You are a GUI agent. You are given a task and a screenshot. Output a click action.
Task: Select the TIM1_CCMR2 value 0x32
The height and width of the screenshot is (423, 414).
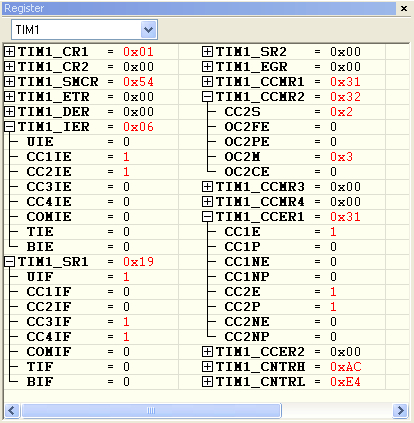[x=346, y=97]
